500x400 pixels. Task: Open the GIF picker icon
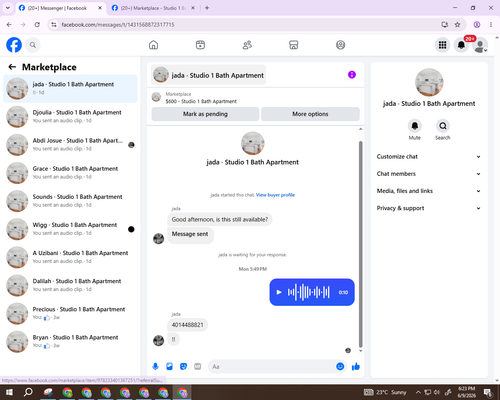(198, 367)
